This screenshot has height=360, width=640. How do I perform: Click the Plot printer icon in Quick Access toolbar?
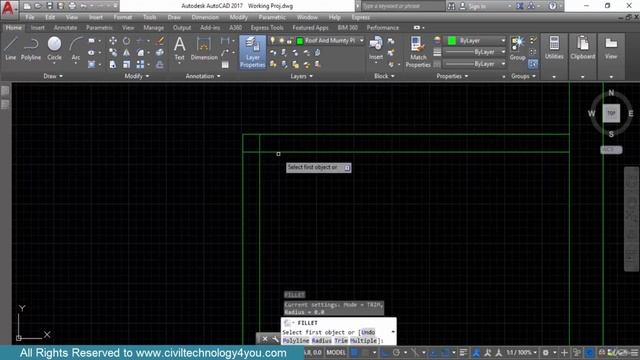[72, 6]
